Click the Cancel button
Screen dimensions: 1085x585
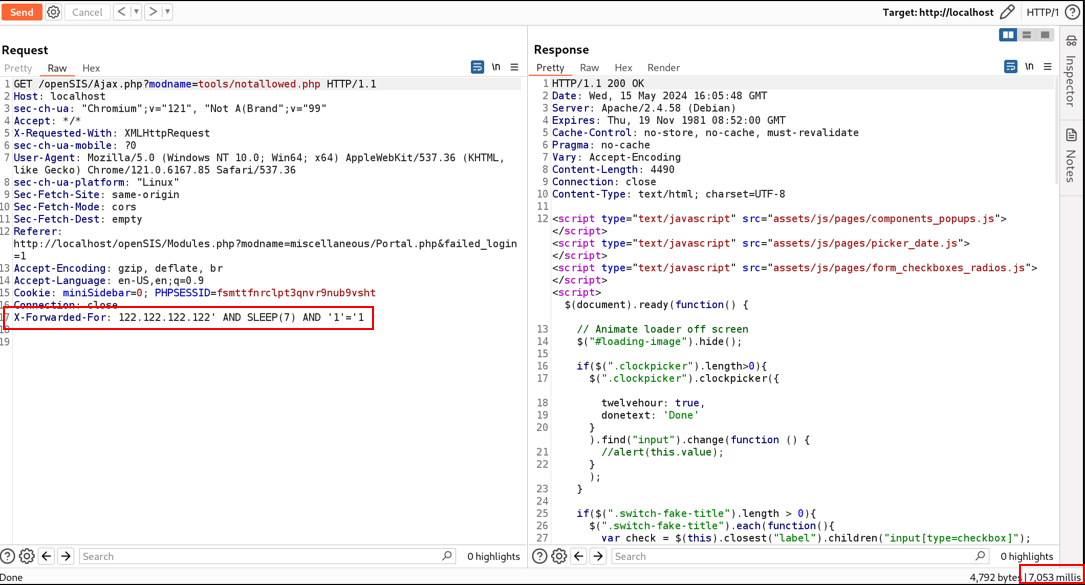tap(87, 12)
